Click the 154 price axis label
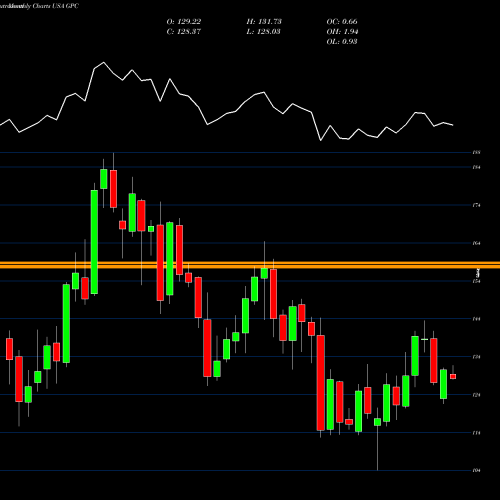This screenshot has width=500, height=500. coord(476,281)
